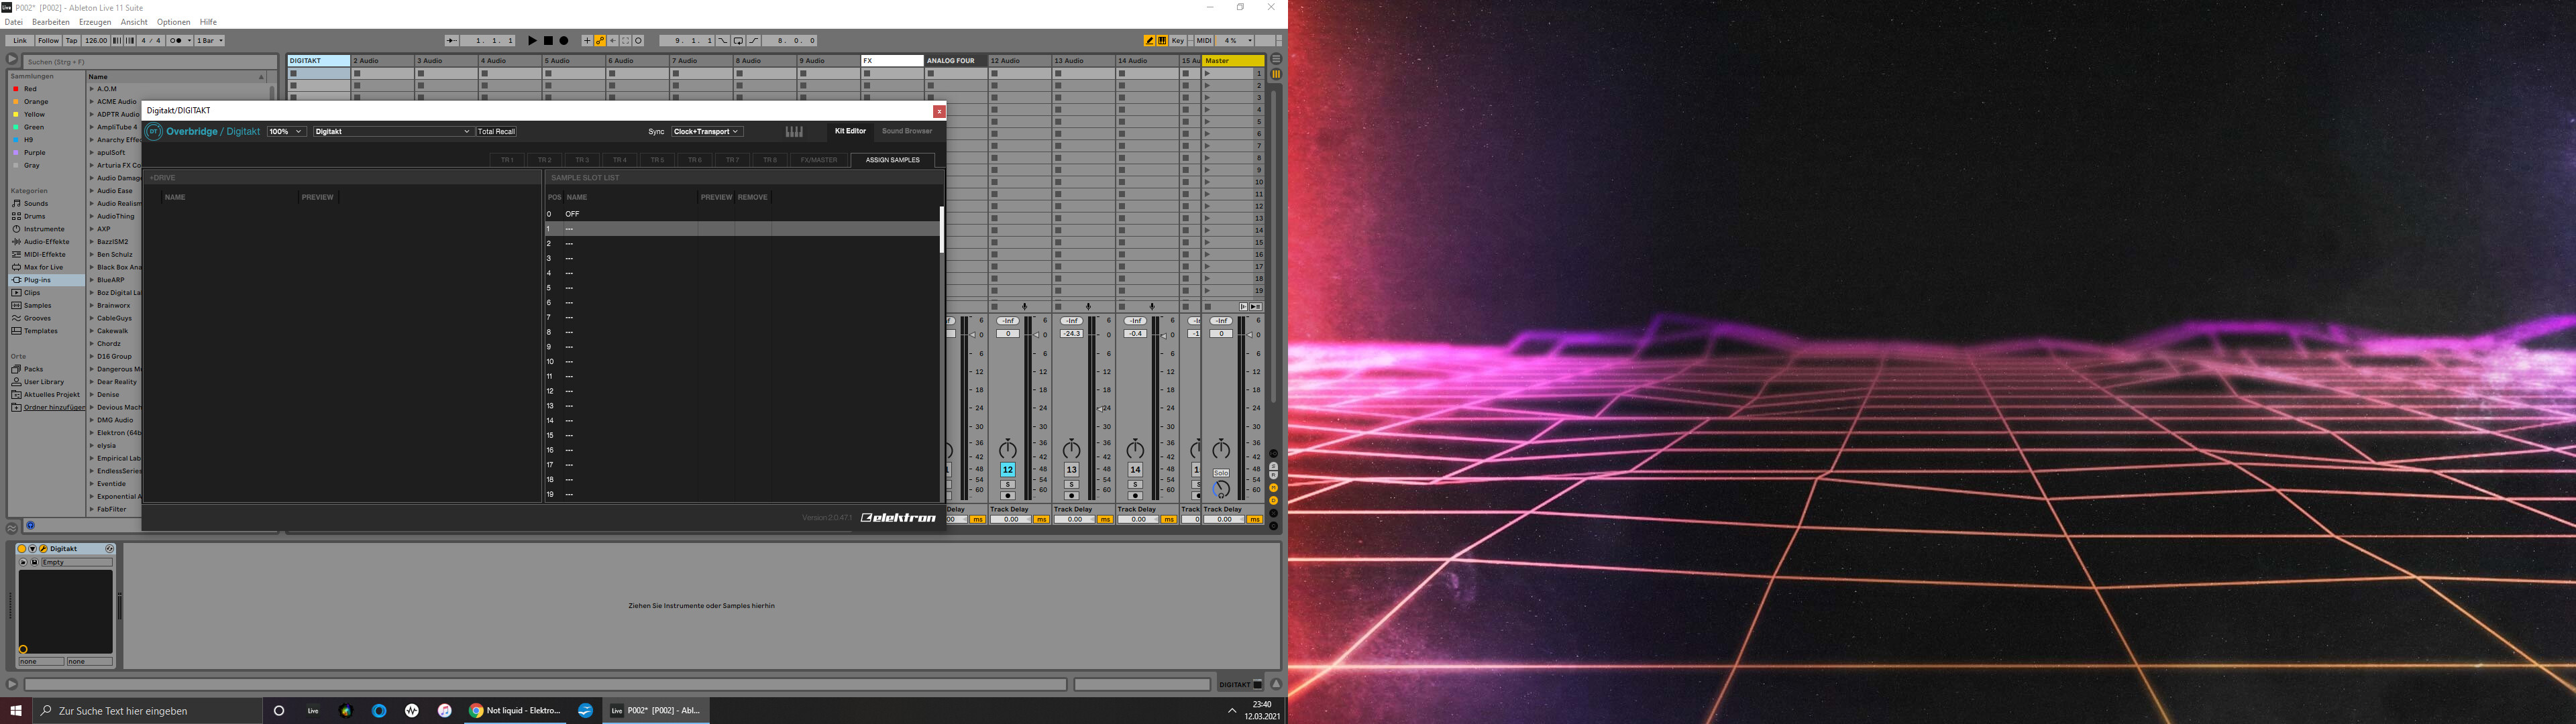Viewport: 2576px width, 724px height.
Task: Toggle the transport Loop switch
Action: click(x=738, y=41)
